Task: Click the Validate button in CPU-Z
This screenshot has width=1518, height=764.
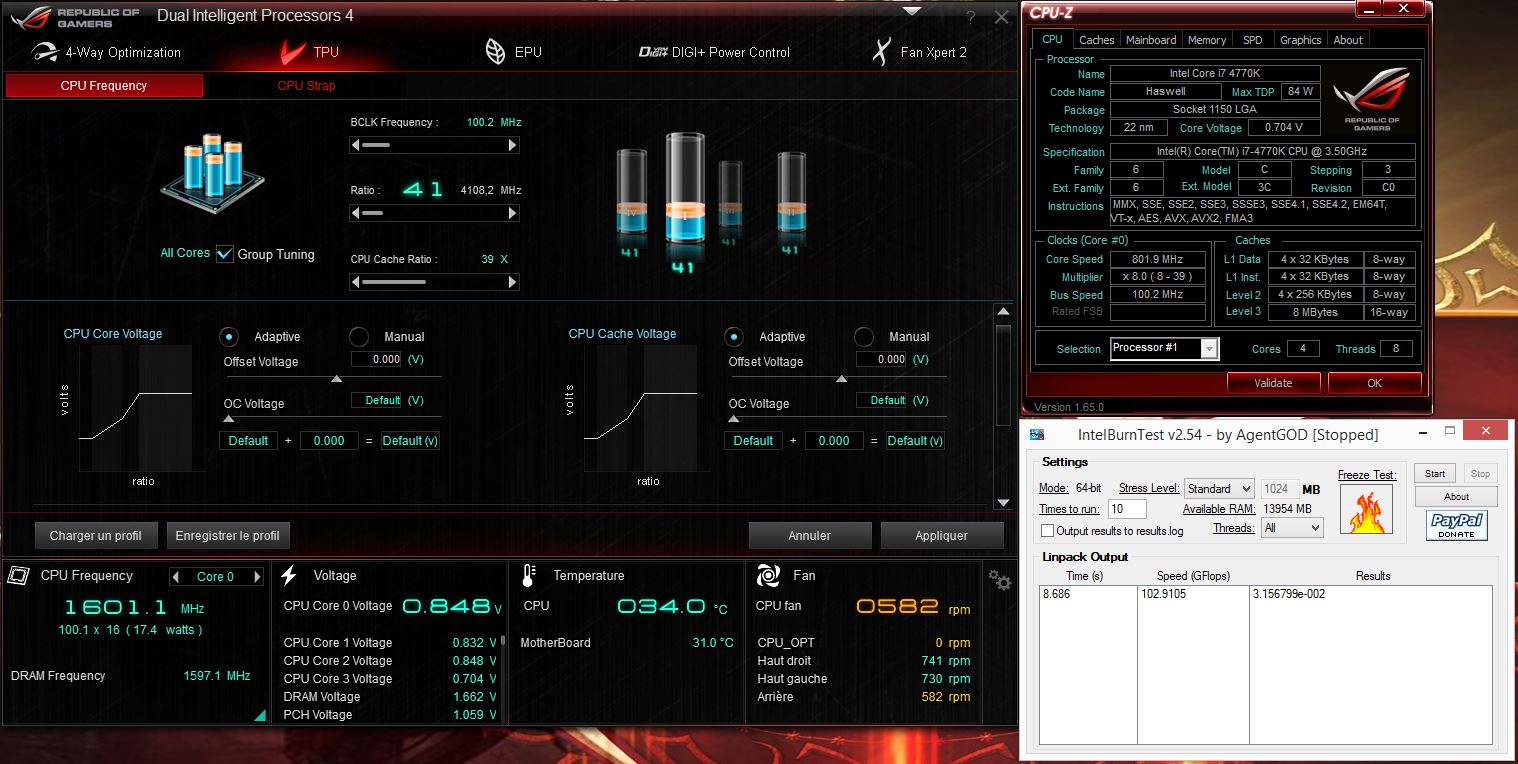Action: tap(1273, 383)
